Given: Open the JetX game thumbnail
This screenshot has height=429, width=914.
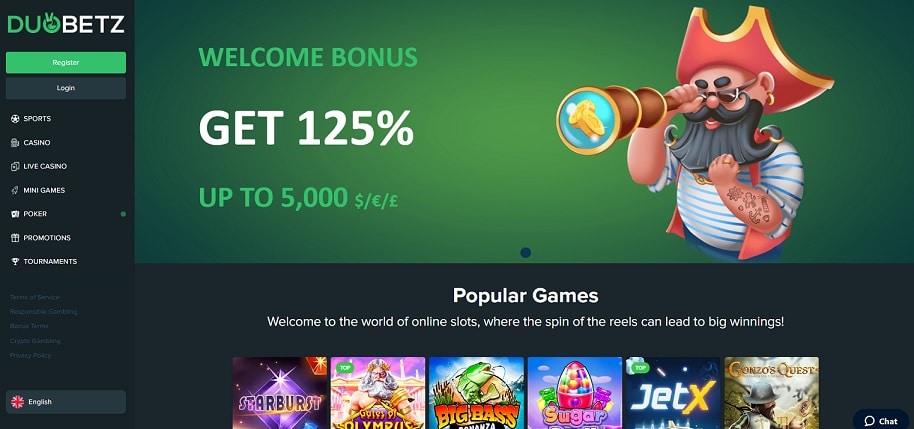Looking at the screenshot, I should [x=673, y=393].
